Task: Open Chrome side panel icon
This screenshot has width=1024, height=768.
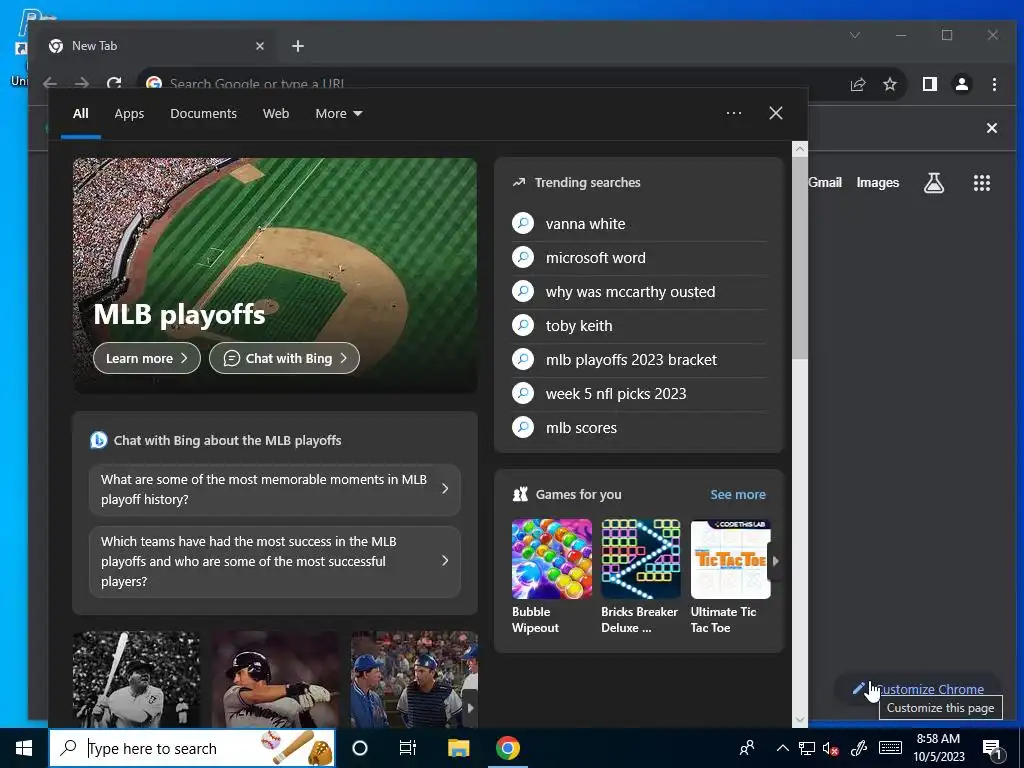Action: click(x=930, y=84)
